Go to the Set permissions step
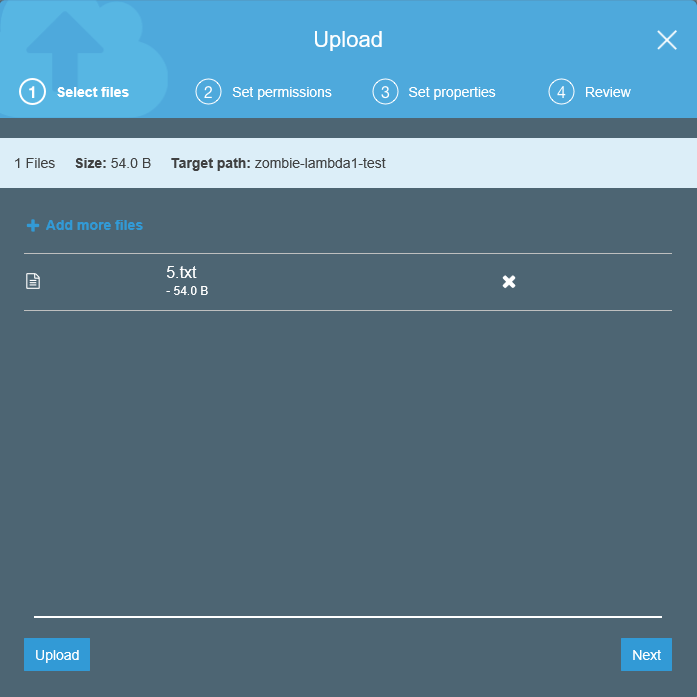This screenshot has width=697, height=697. click(281, 92)
